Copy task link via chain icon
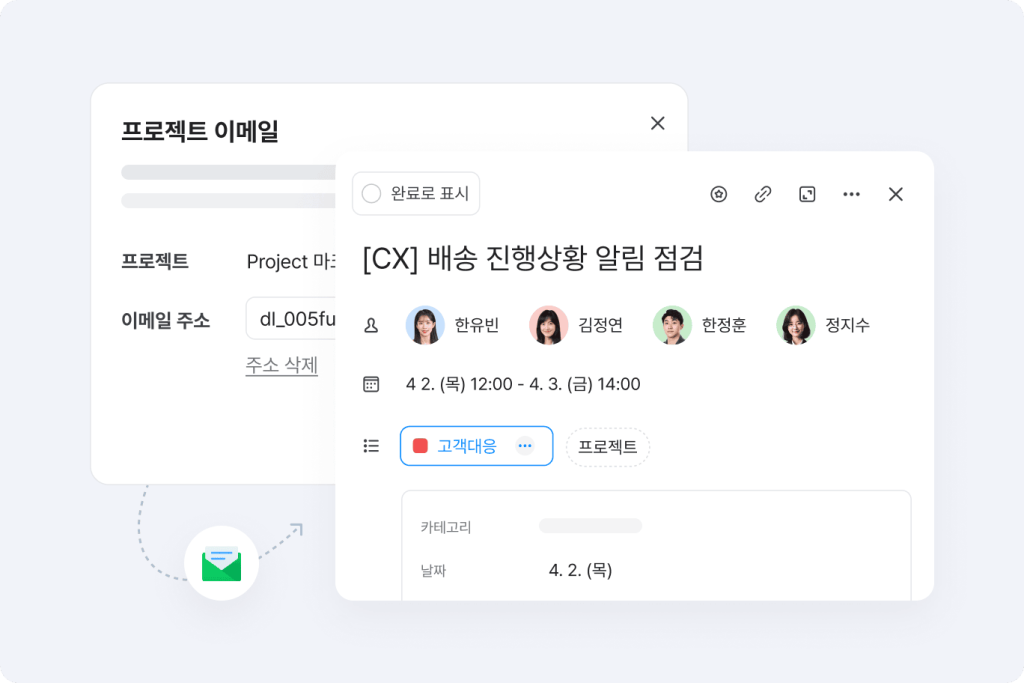 tap(763, 194)
